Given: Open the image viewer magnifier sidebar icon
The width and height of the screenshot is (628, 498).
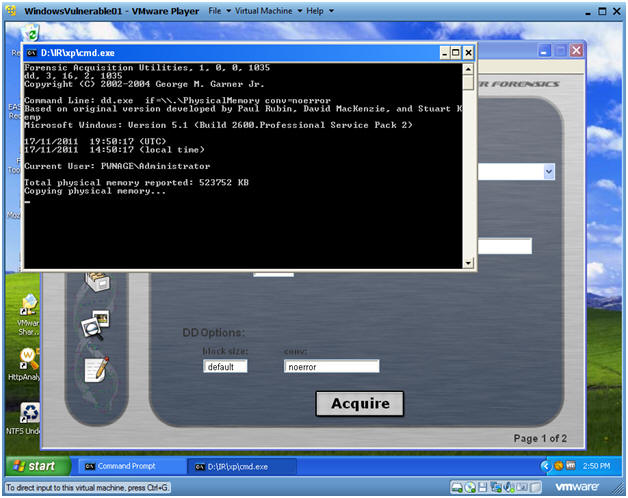Looking at the screenshot, I should pyautogui.click(x=95, y=325).
